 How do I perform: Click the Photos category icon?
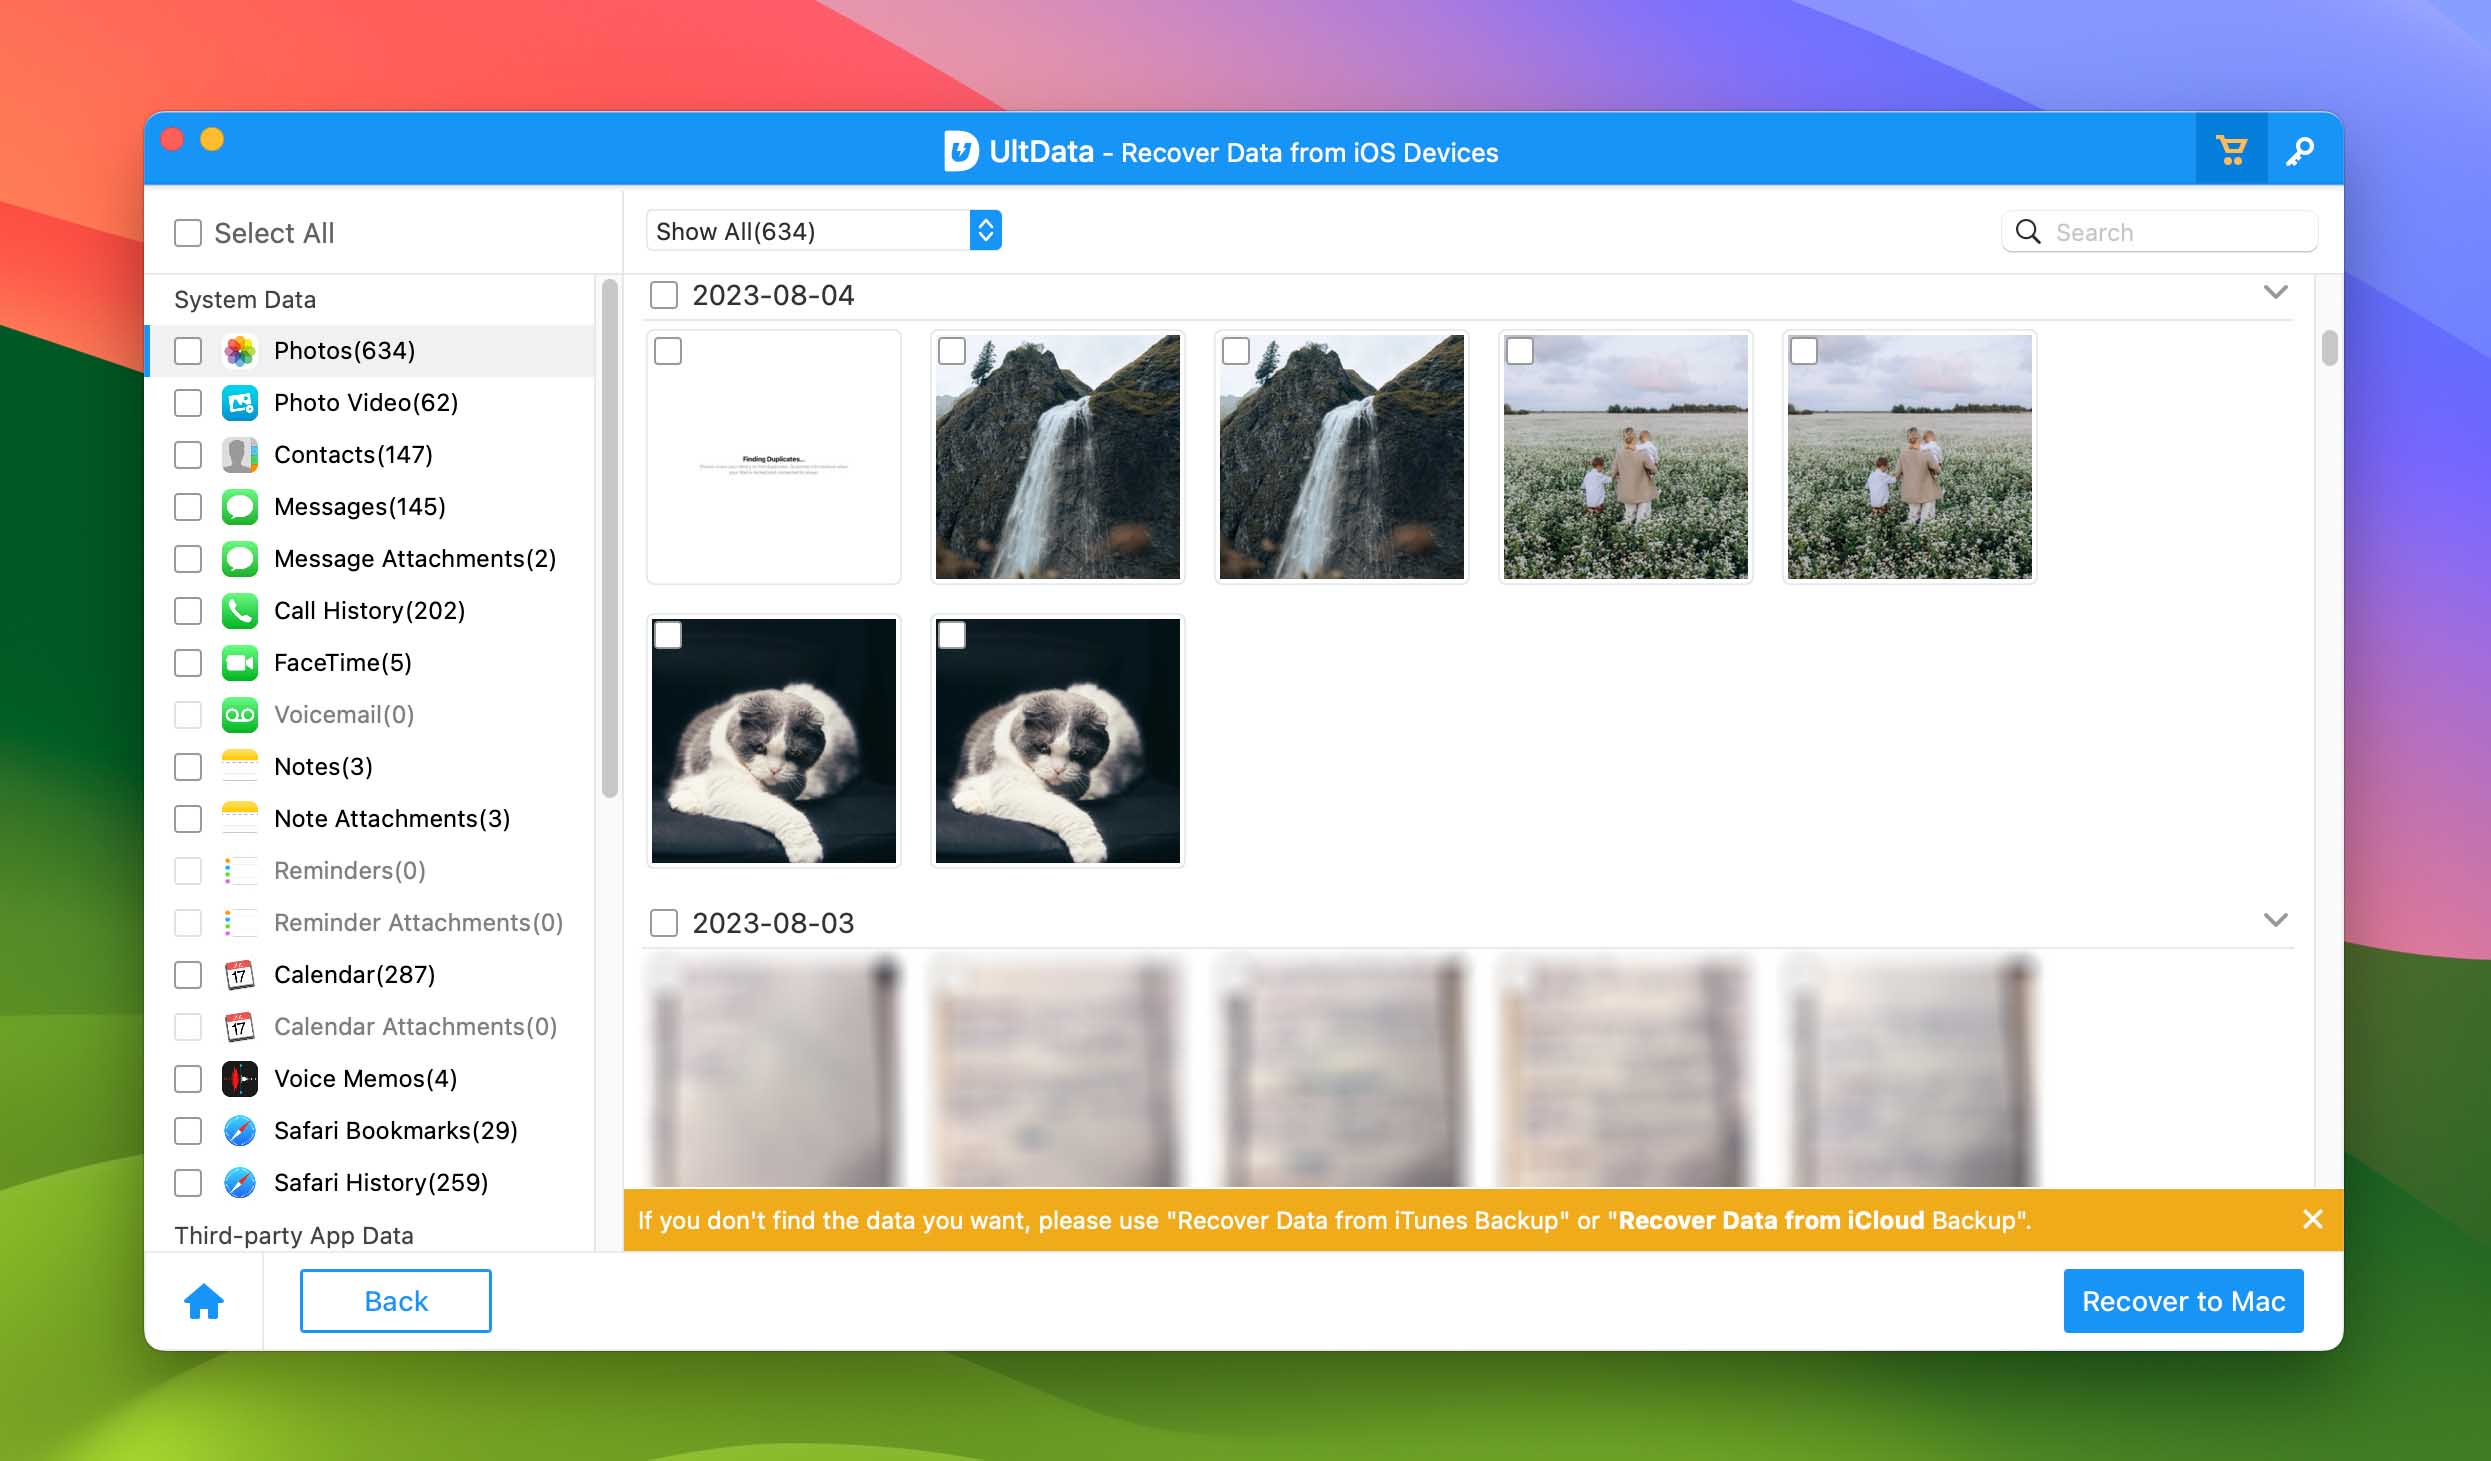pos(242,350)
